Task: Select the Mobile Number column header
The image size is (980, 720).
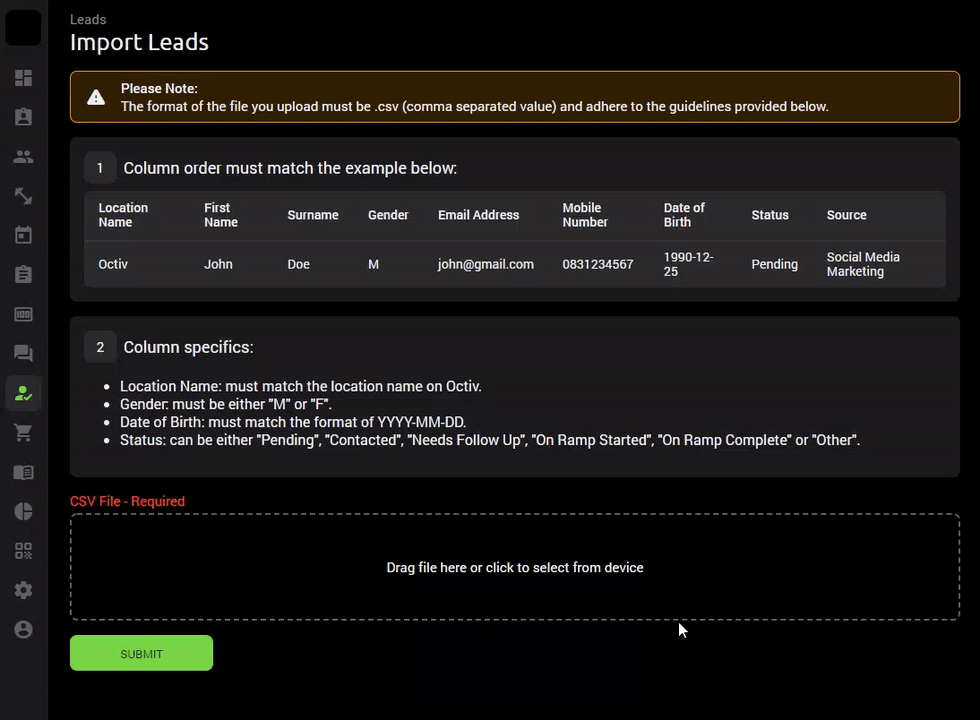Action: (584, 215)
